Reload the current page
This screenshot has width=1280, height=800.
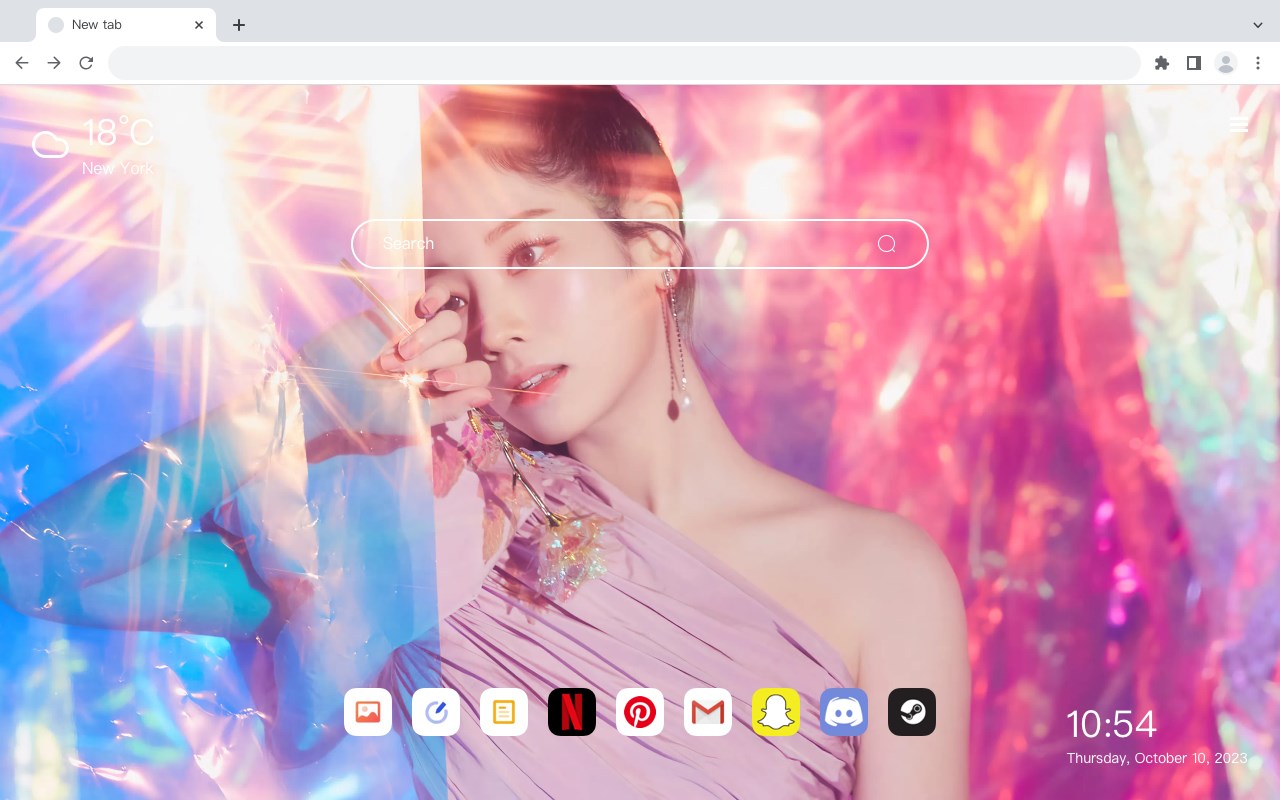[x=86, y=63]
